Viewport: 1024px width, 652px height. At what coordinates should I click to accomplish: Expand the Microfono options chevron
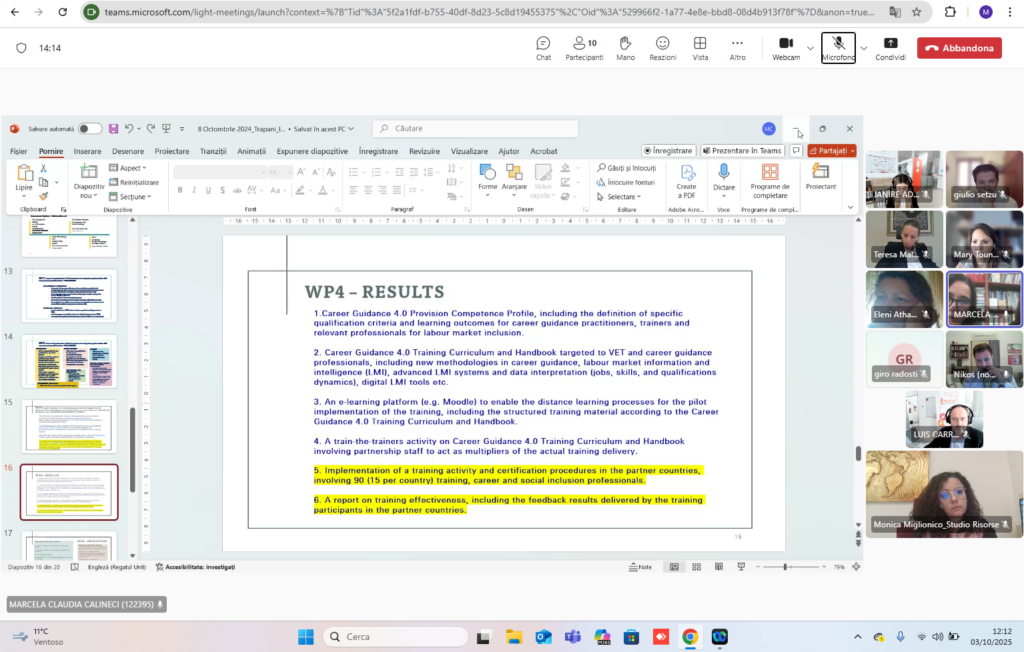pyautogui.click(x=864, y=48)
